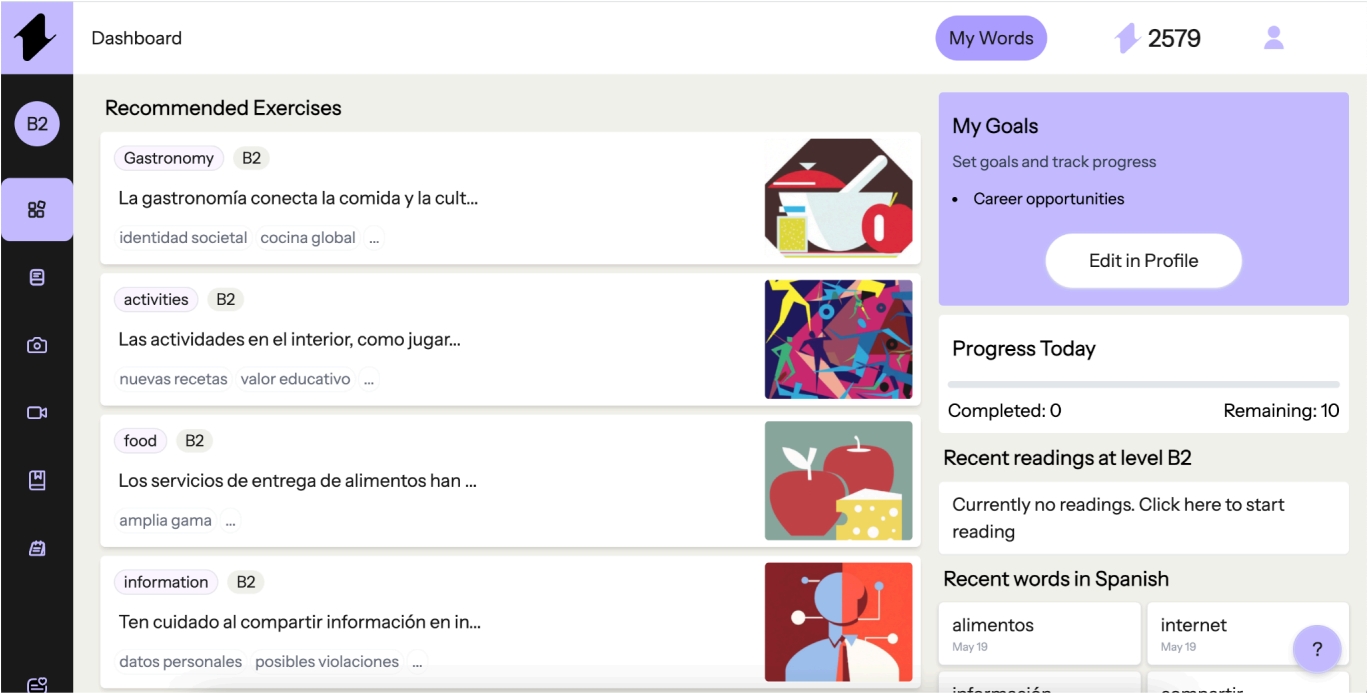
Task: Click the app logo in top-left corner
Action: [37, 37]
